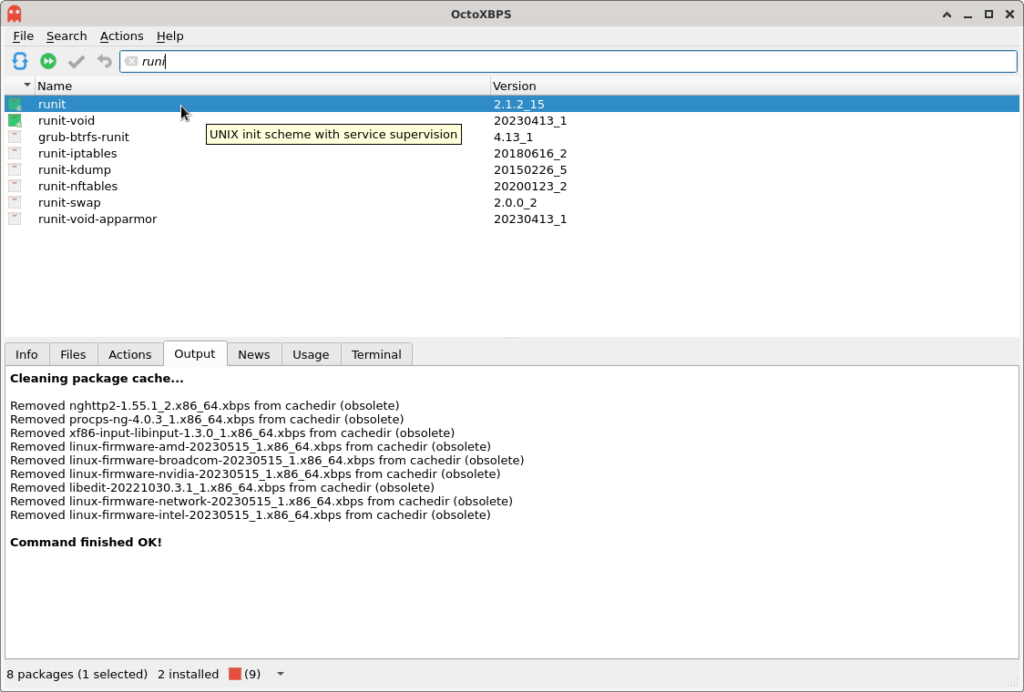Sort packages by Name column header
The image size is (1024, 692).
(x=260, y=86)
